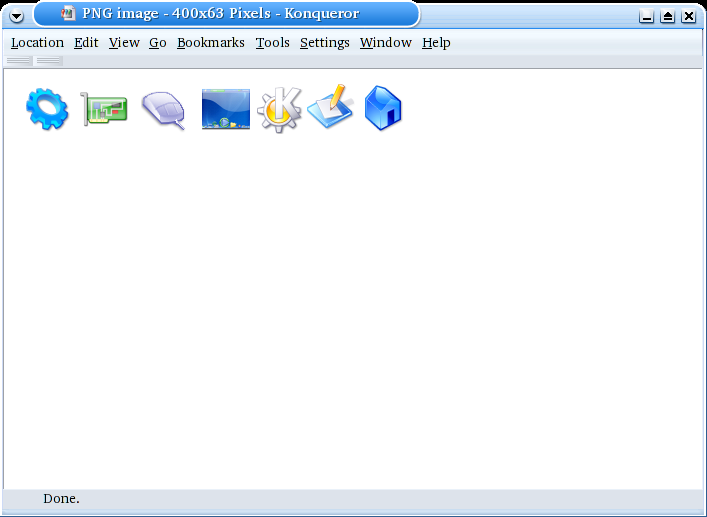707x517 pixels.
Task: Click the KDE gear with K logo icon
Action: (279, 110)
